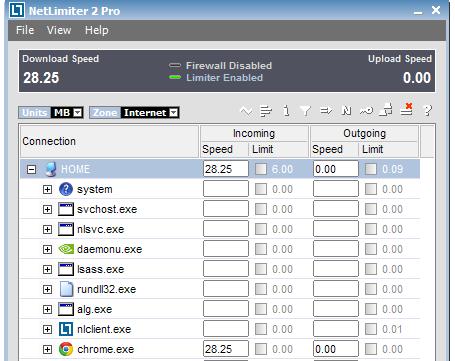This screenshot has height=361, width=455.
Task: Click HOME incoming speed field 28.25
Action: tap(226, 169)
